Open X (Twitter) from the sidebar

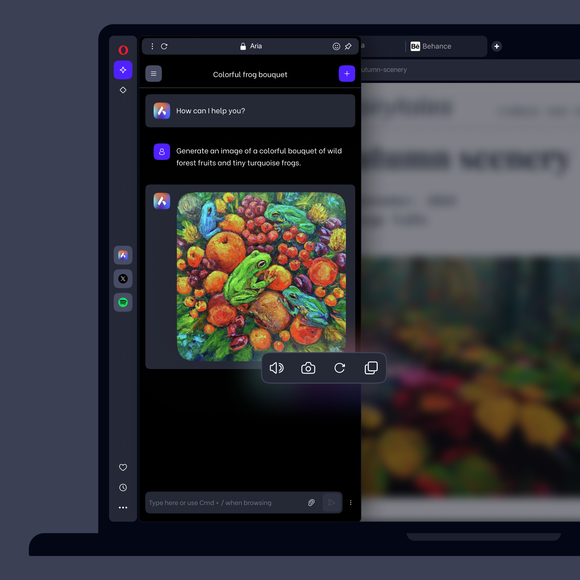coord(123,279)
